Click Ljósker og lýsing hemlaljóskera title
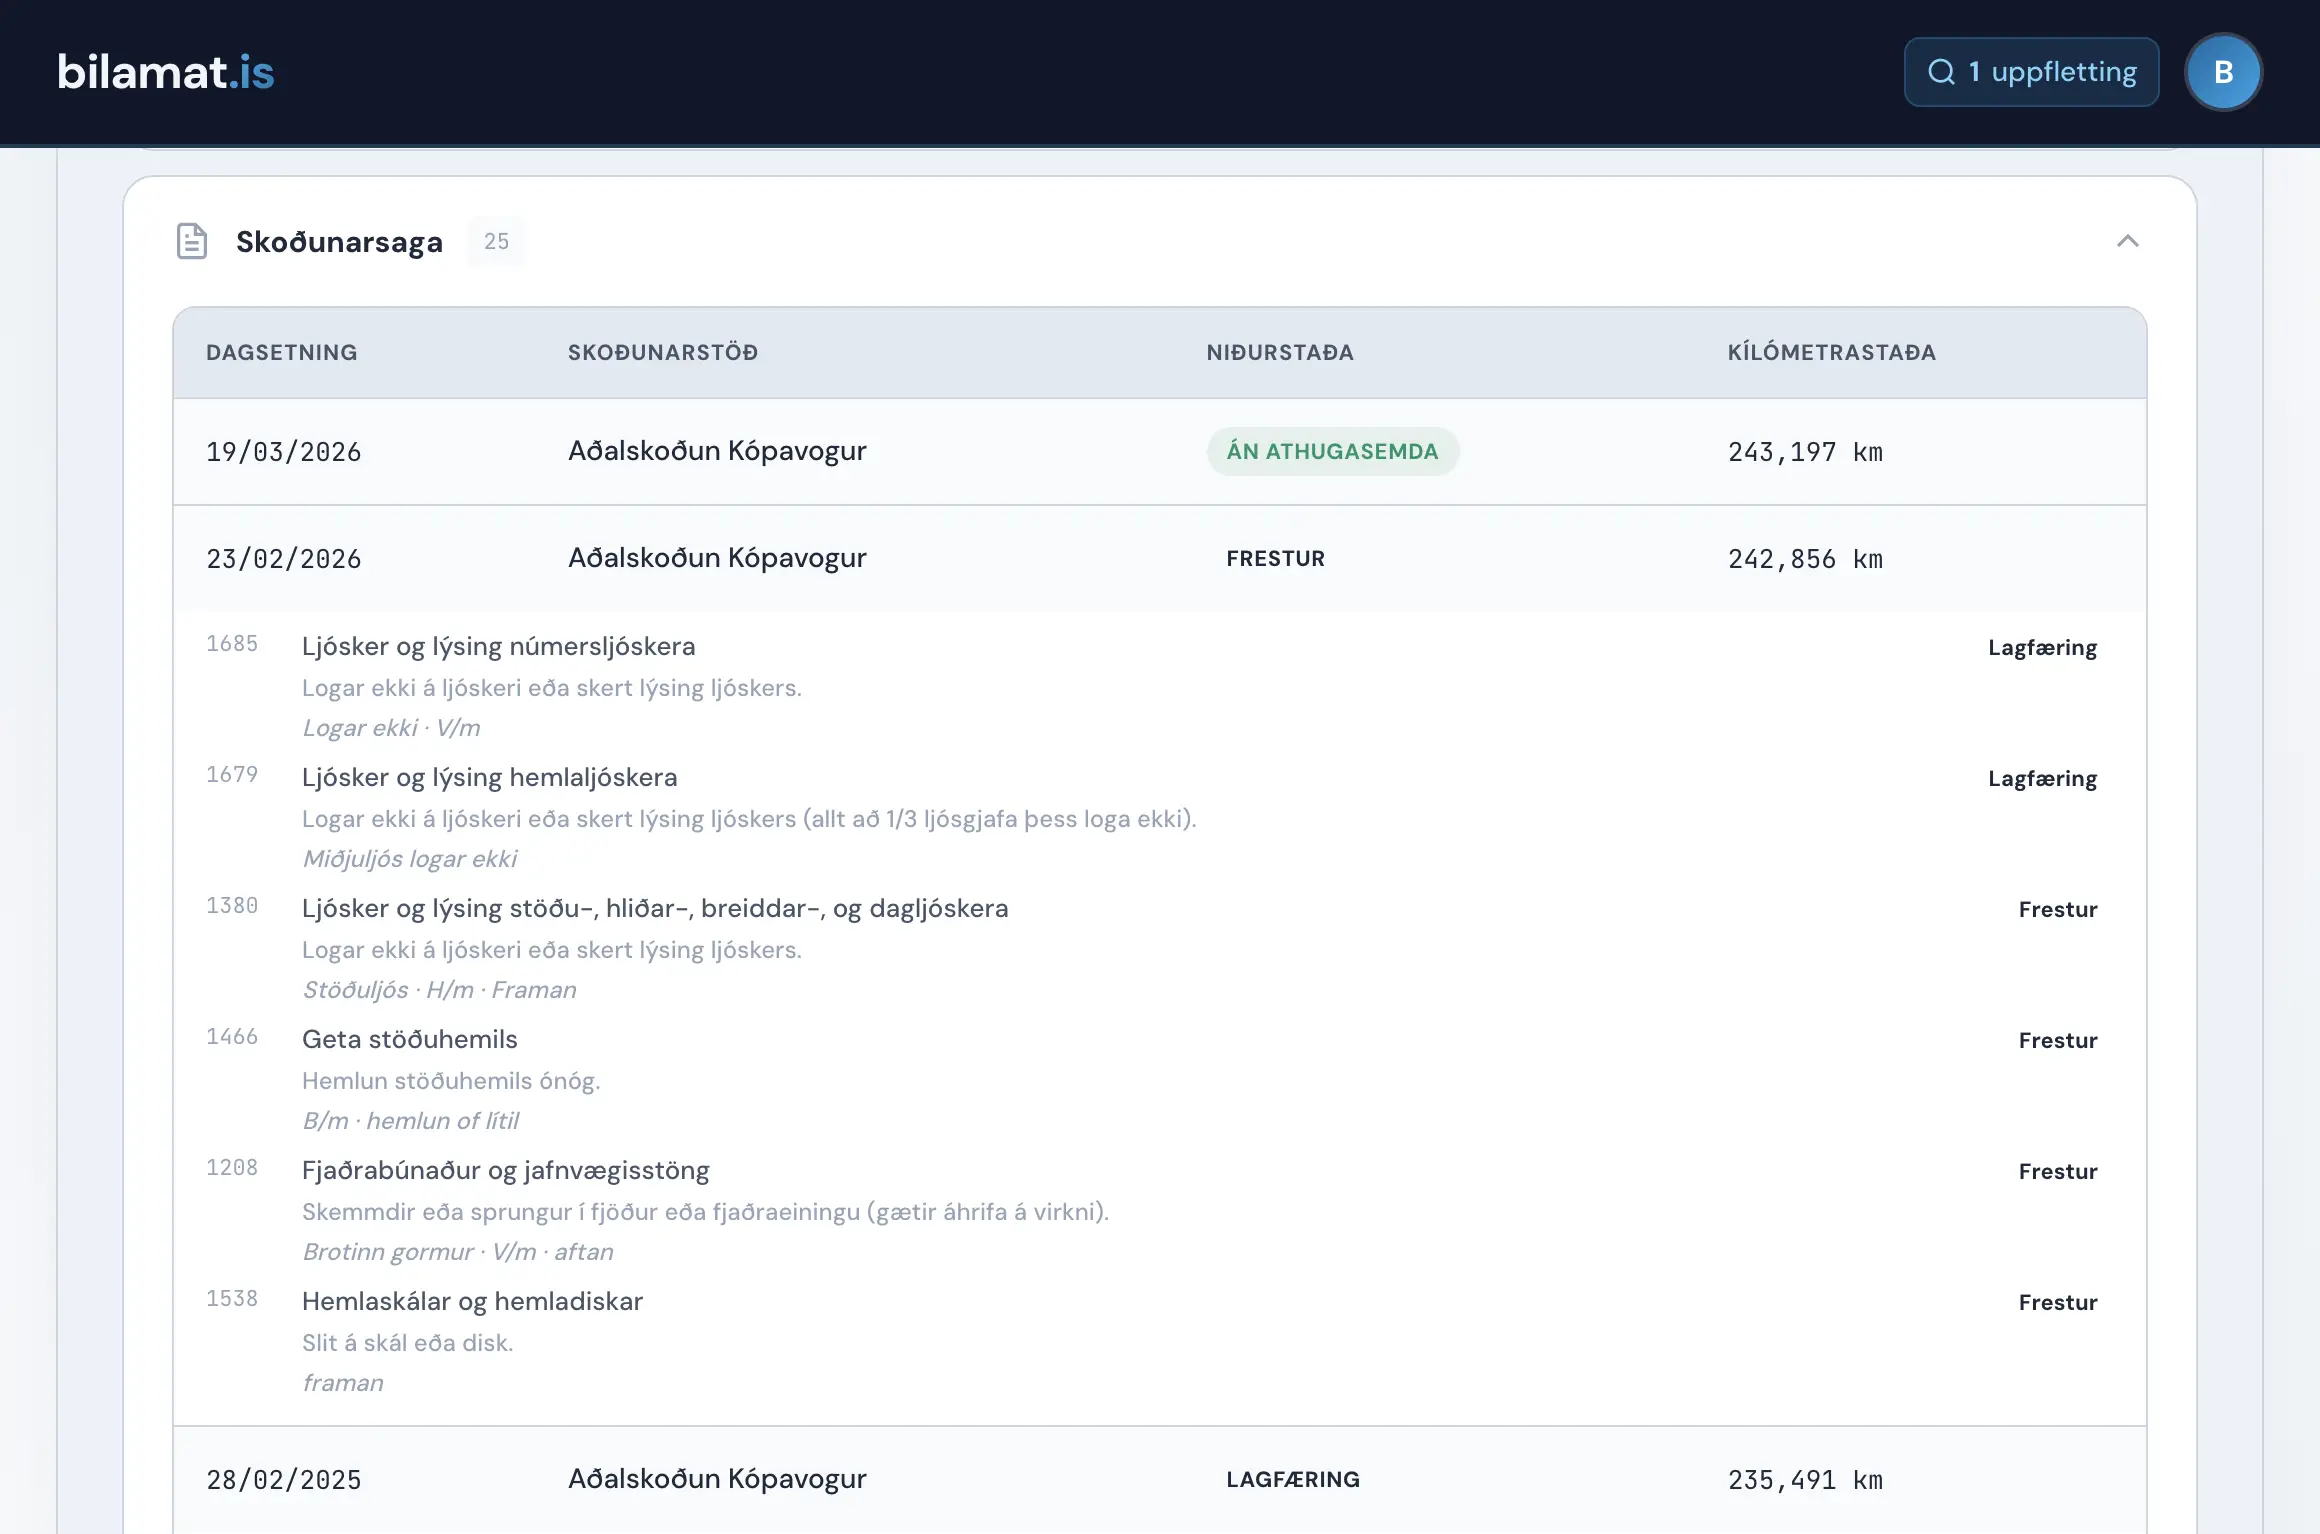This screenshot has height=1534, width=2320. pos(489,778)
